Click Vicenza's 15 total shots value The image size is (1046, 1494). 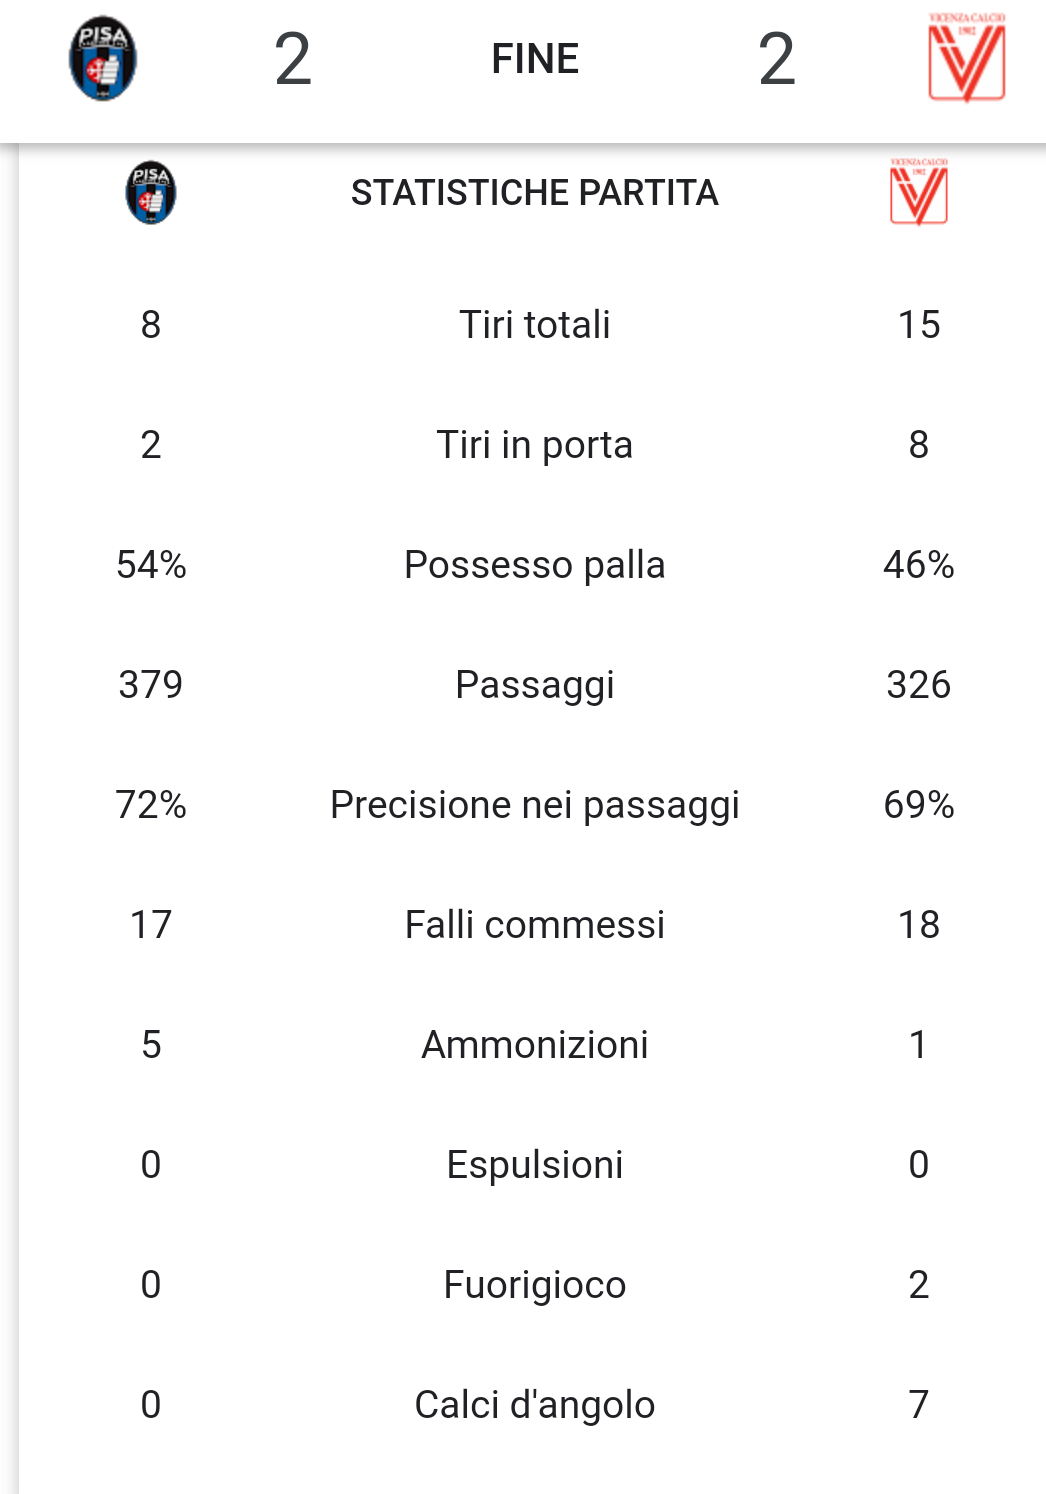click(919, 324)
